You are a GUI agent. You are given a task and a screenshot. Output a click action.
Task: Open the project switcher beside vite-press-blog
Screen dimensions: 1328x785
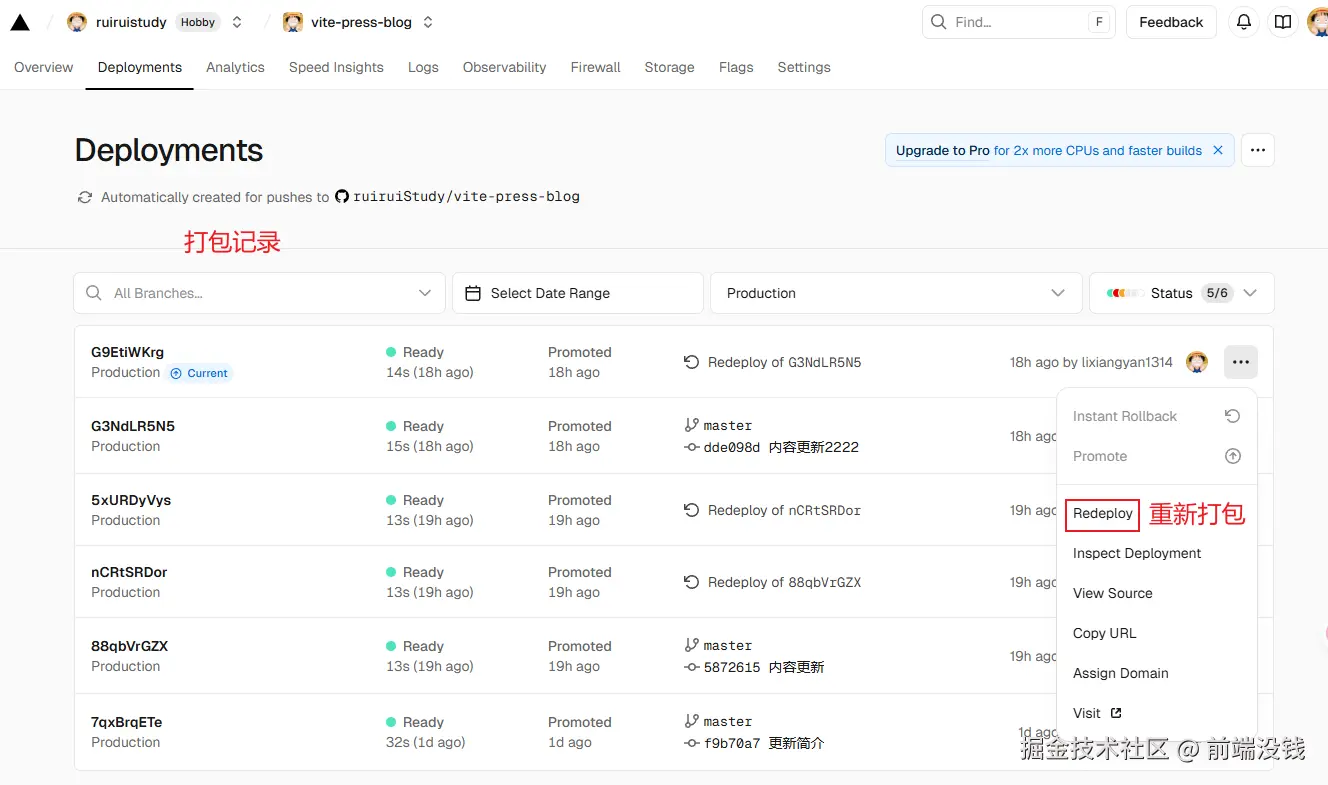point(428,22)
